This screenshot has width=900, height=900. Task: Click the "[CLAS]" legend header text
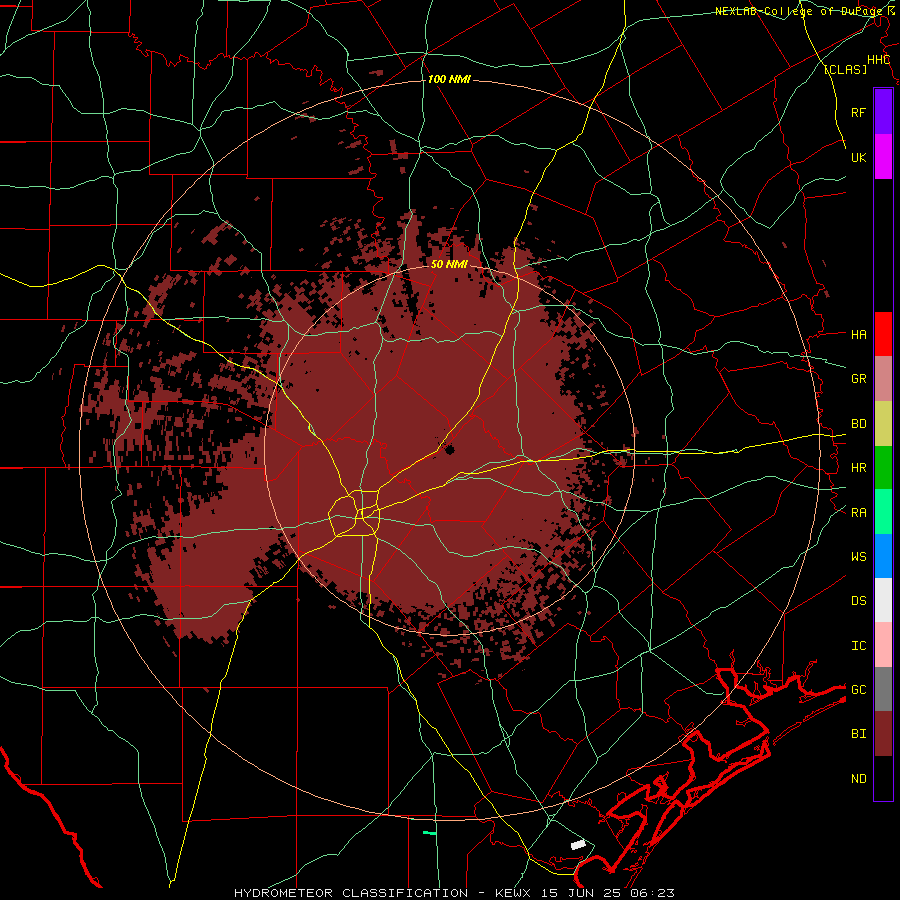(845, 69)
